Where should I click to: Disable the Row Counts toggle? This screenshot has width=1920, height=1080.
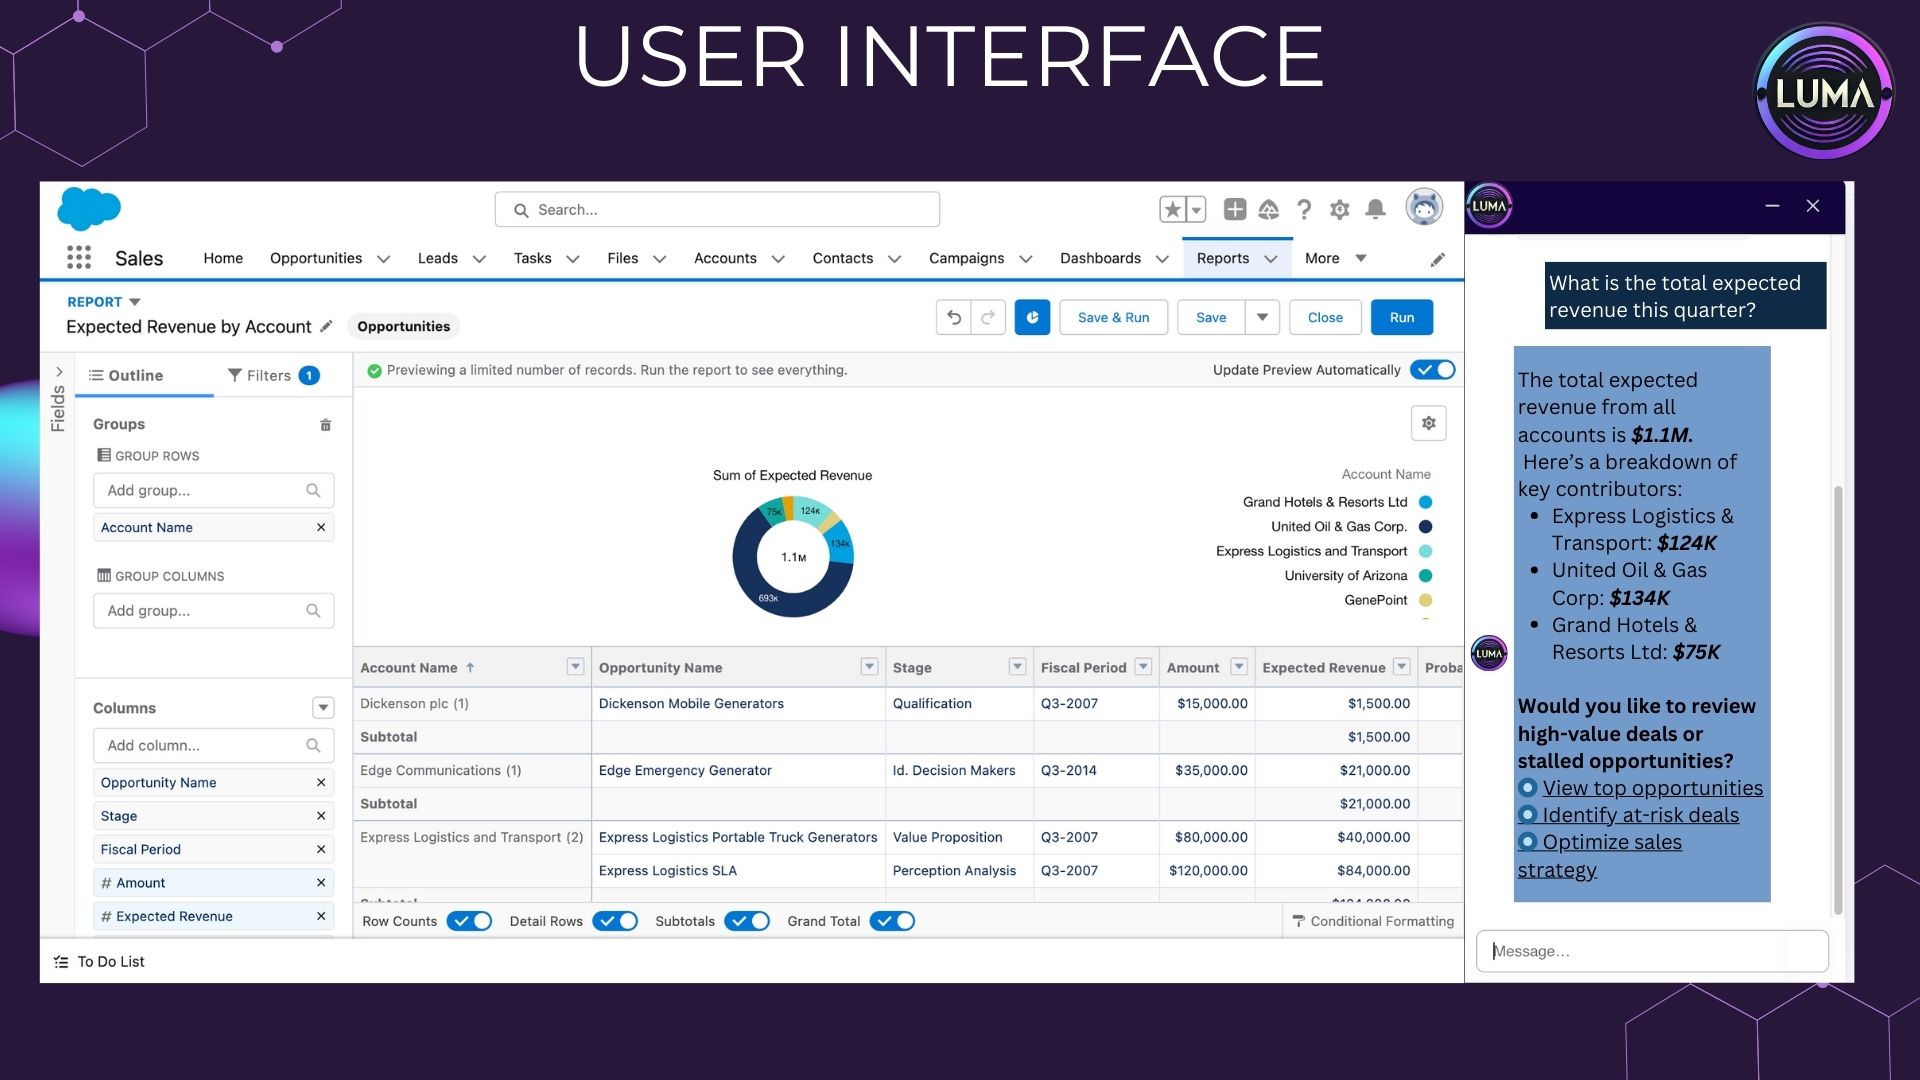click(469, 921)
